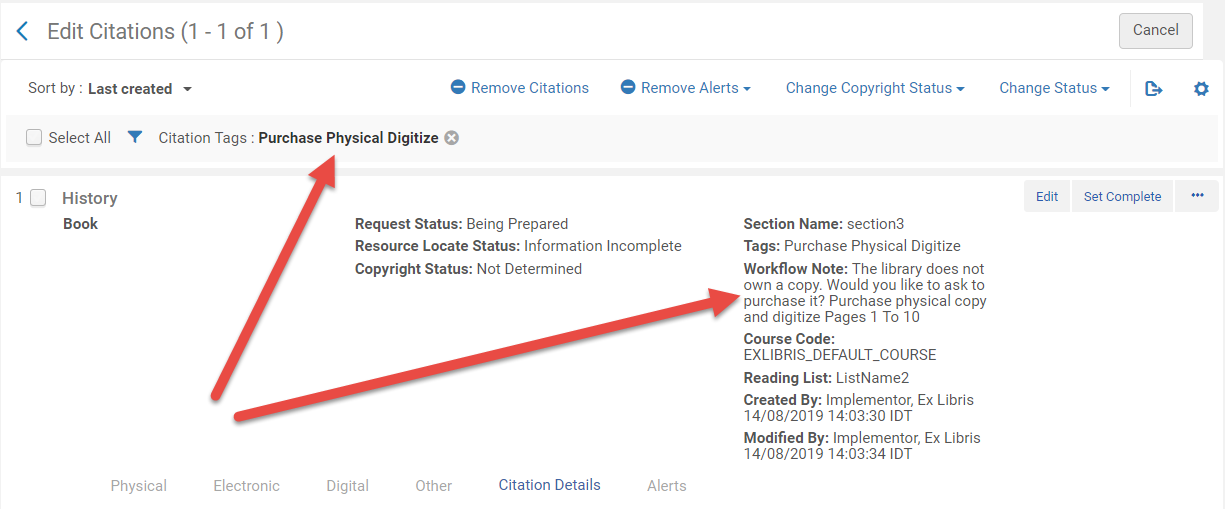Click the 'EXLIBRIS_DEFAULT_COURSE' course code
1225x509 pixels.
(840, 355)
